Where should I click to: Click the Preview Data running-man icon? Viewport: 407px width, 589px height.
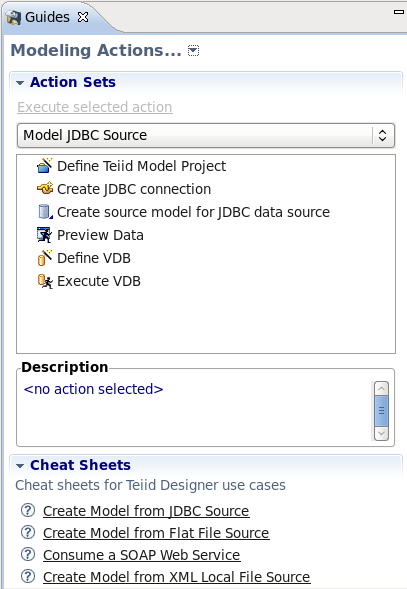point(45,235)
